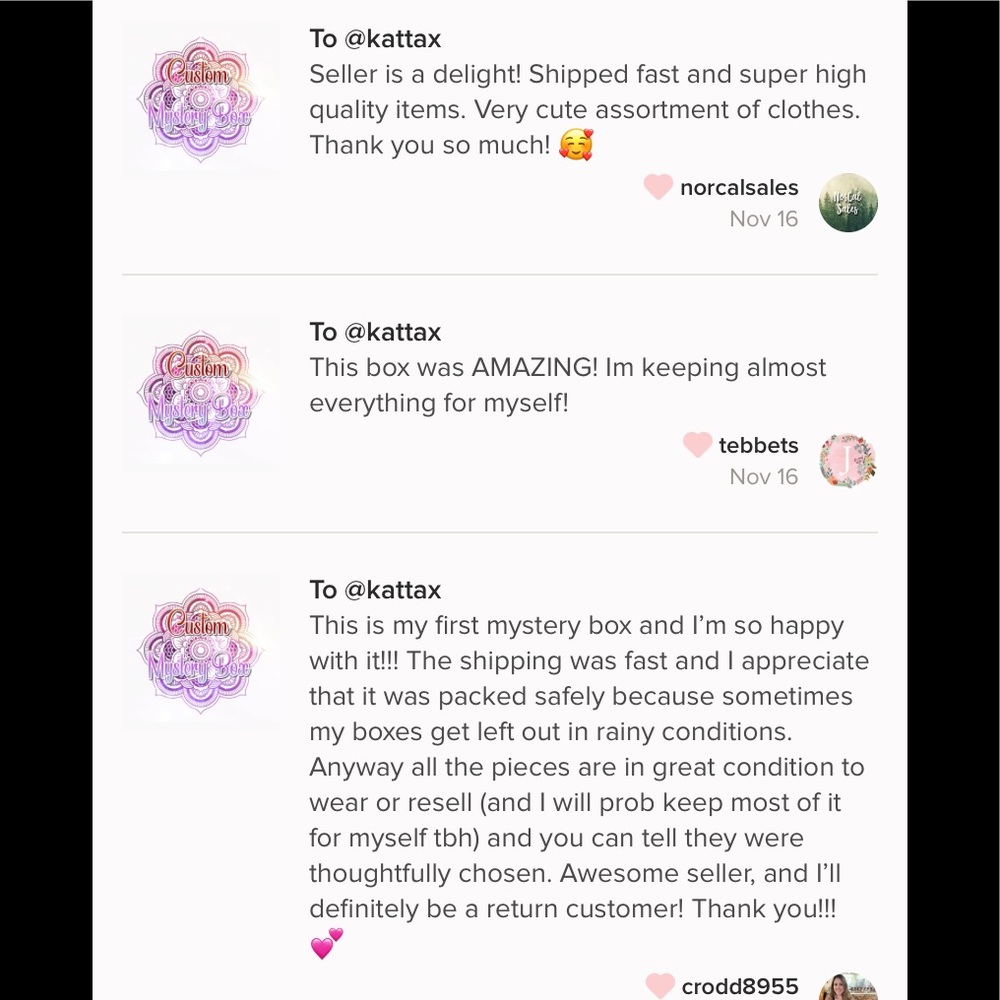The image size is (1000, 1000).
Task: Tap the heart beside norcalsales
Action: click(x=658, y=187)
